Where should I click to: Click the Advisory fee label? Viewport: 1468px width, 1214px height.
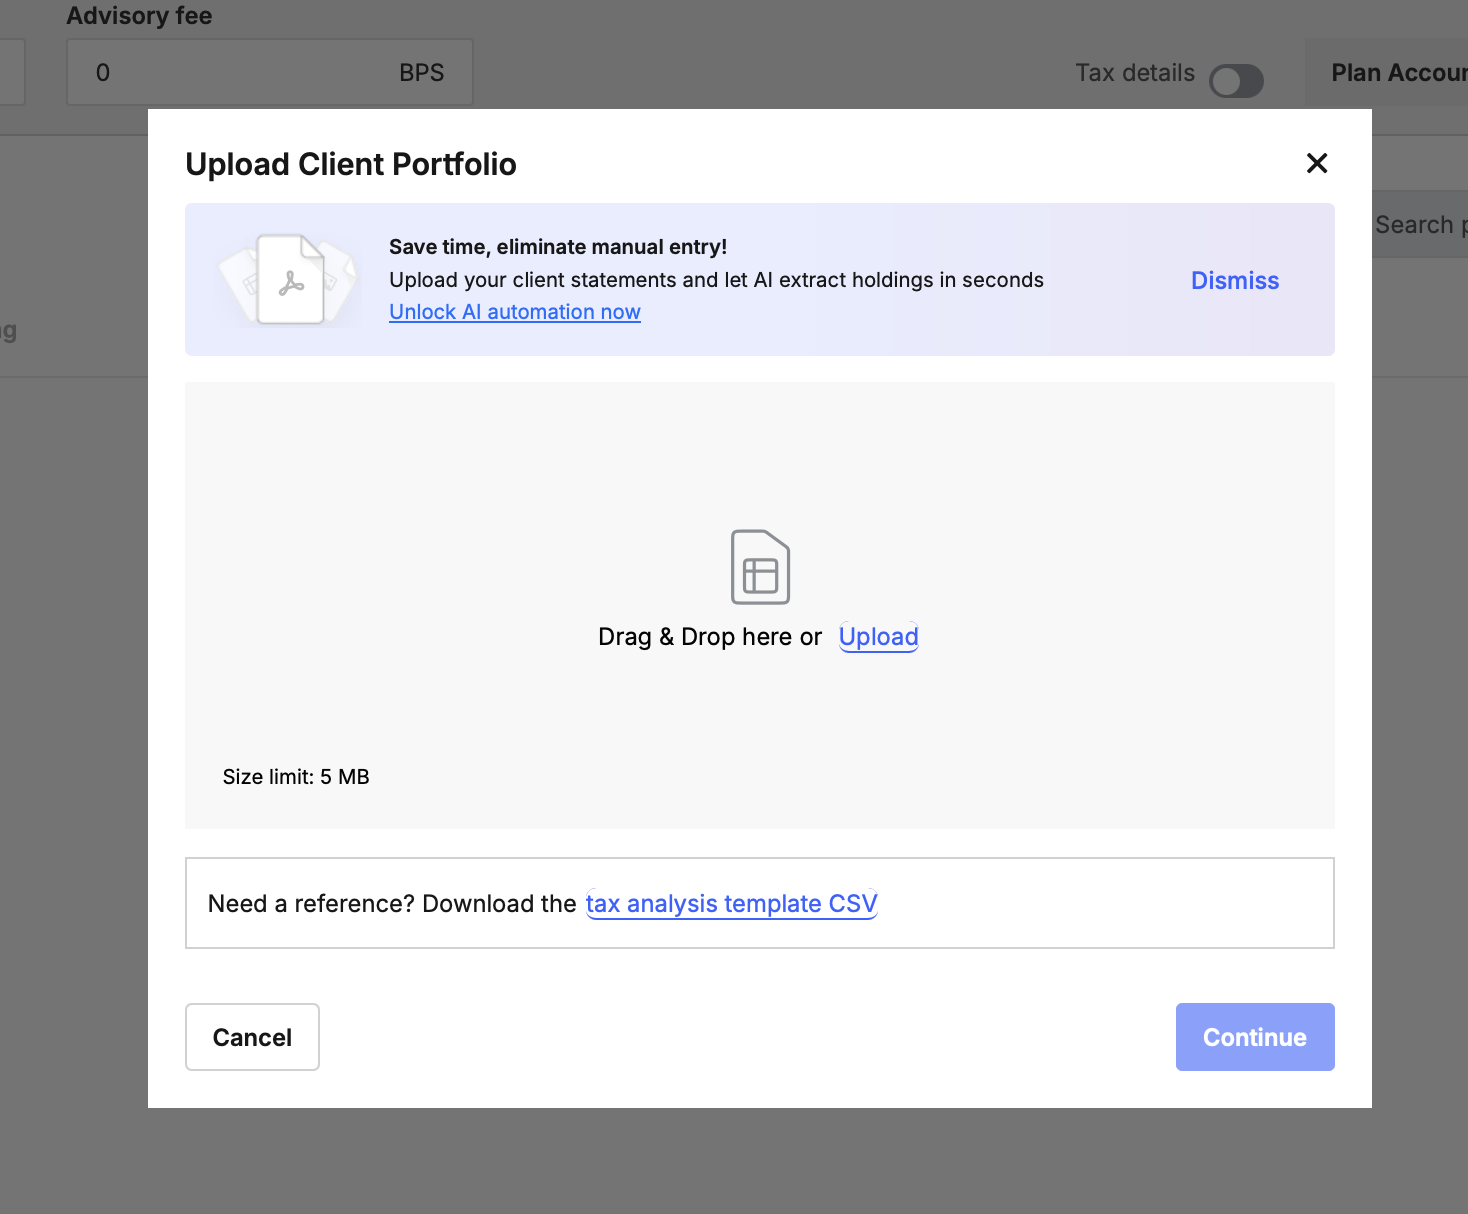click(x=139, y=16)
